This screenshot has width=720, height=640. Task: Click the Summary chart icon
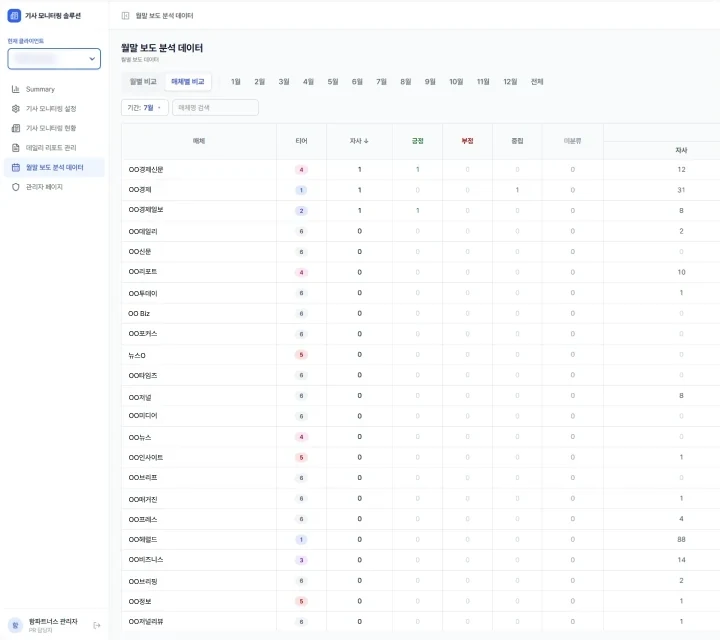click(16, 89)
